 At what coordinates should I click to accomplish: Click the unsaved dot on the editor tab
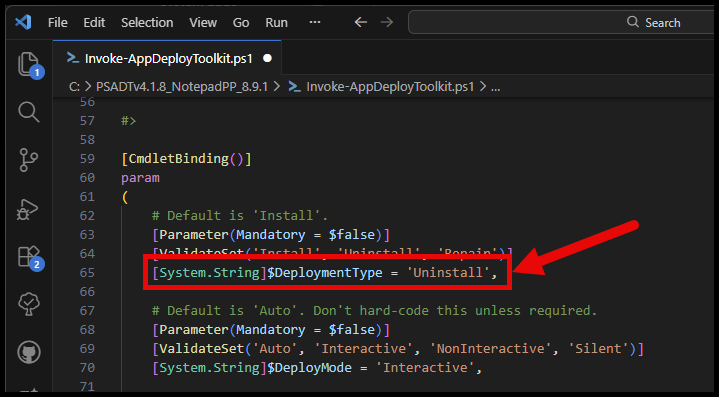267,58
